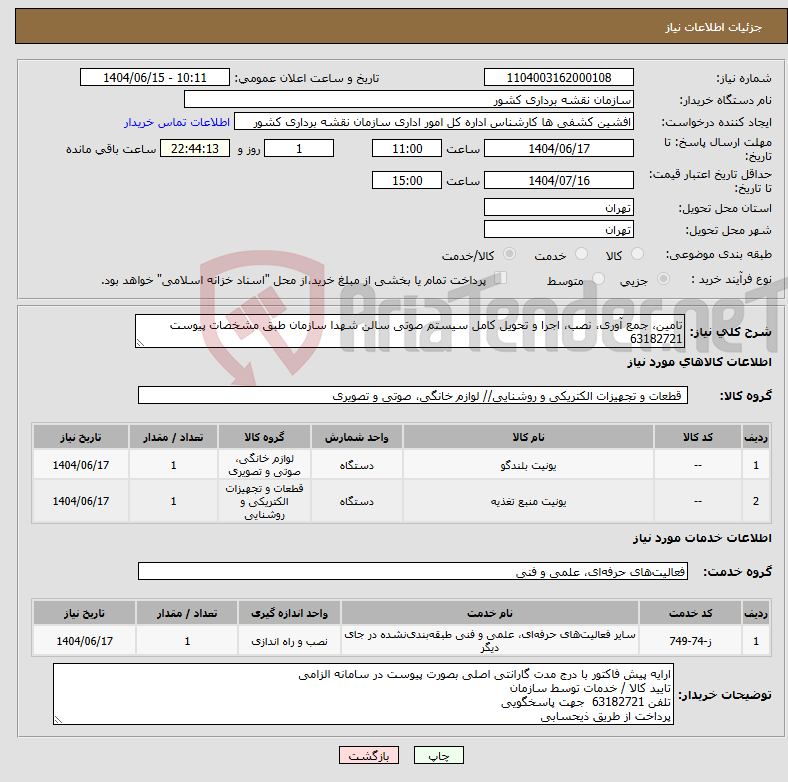
Task: Select the متوسط purchase type radio
Action: coord(598,278)
